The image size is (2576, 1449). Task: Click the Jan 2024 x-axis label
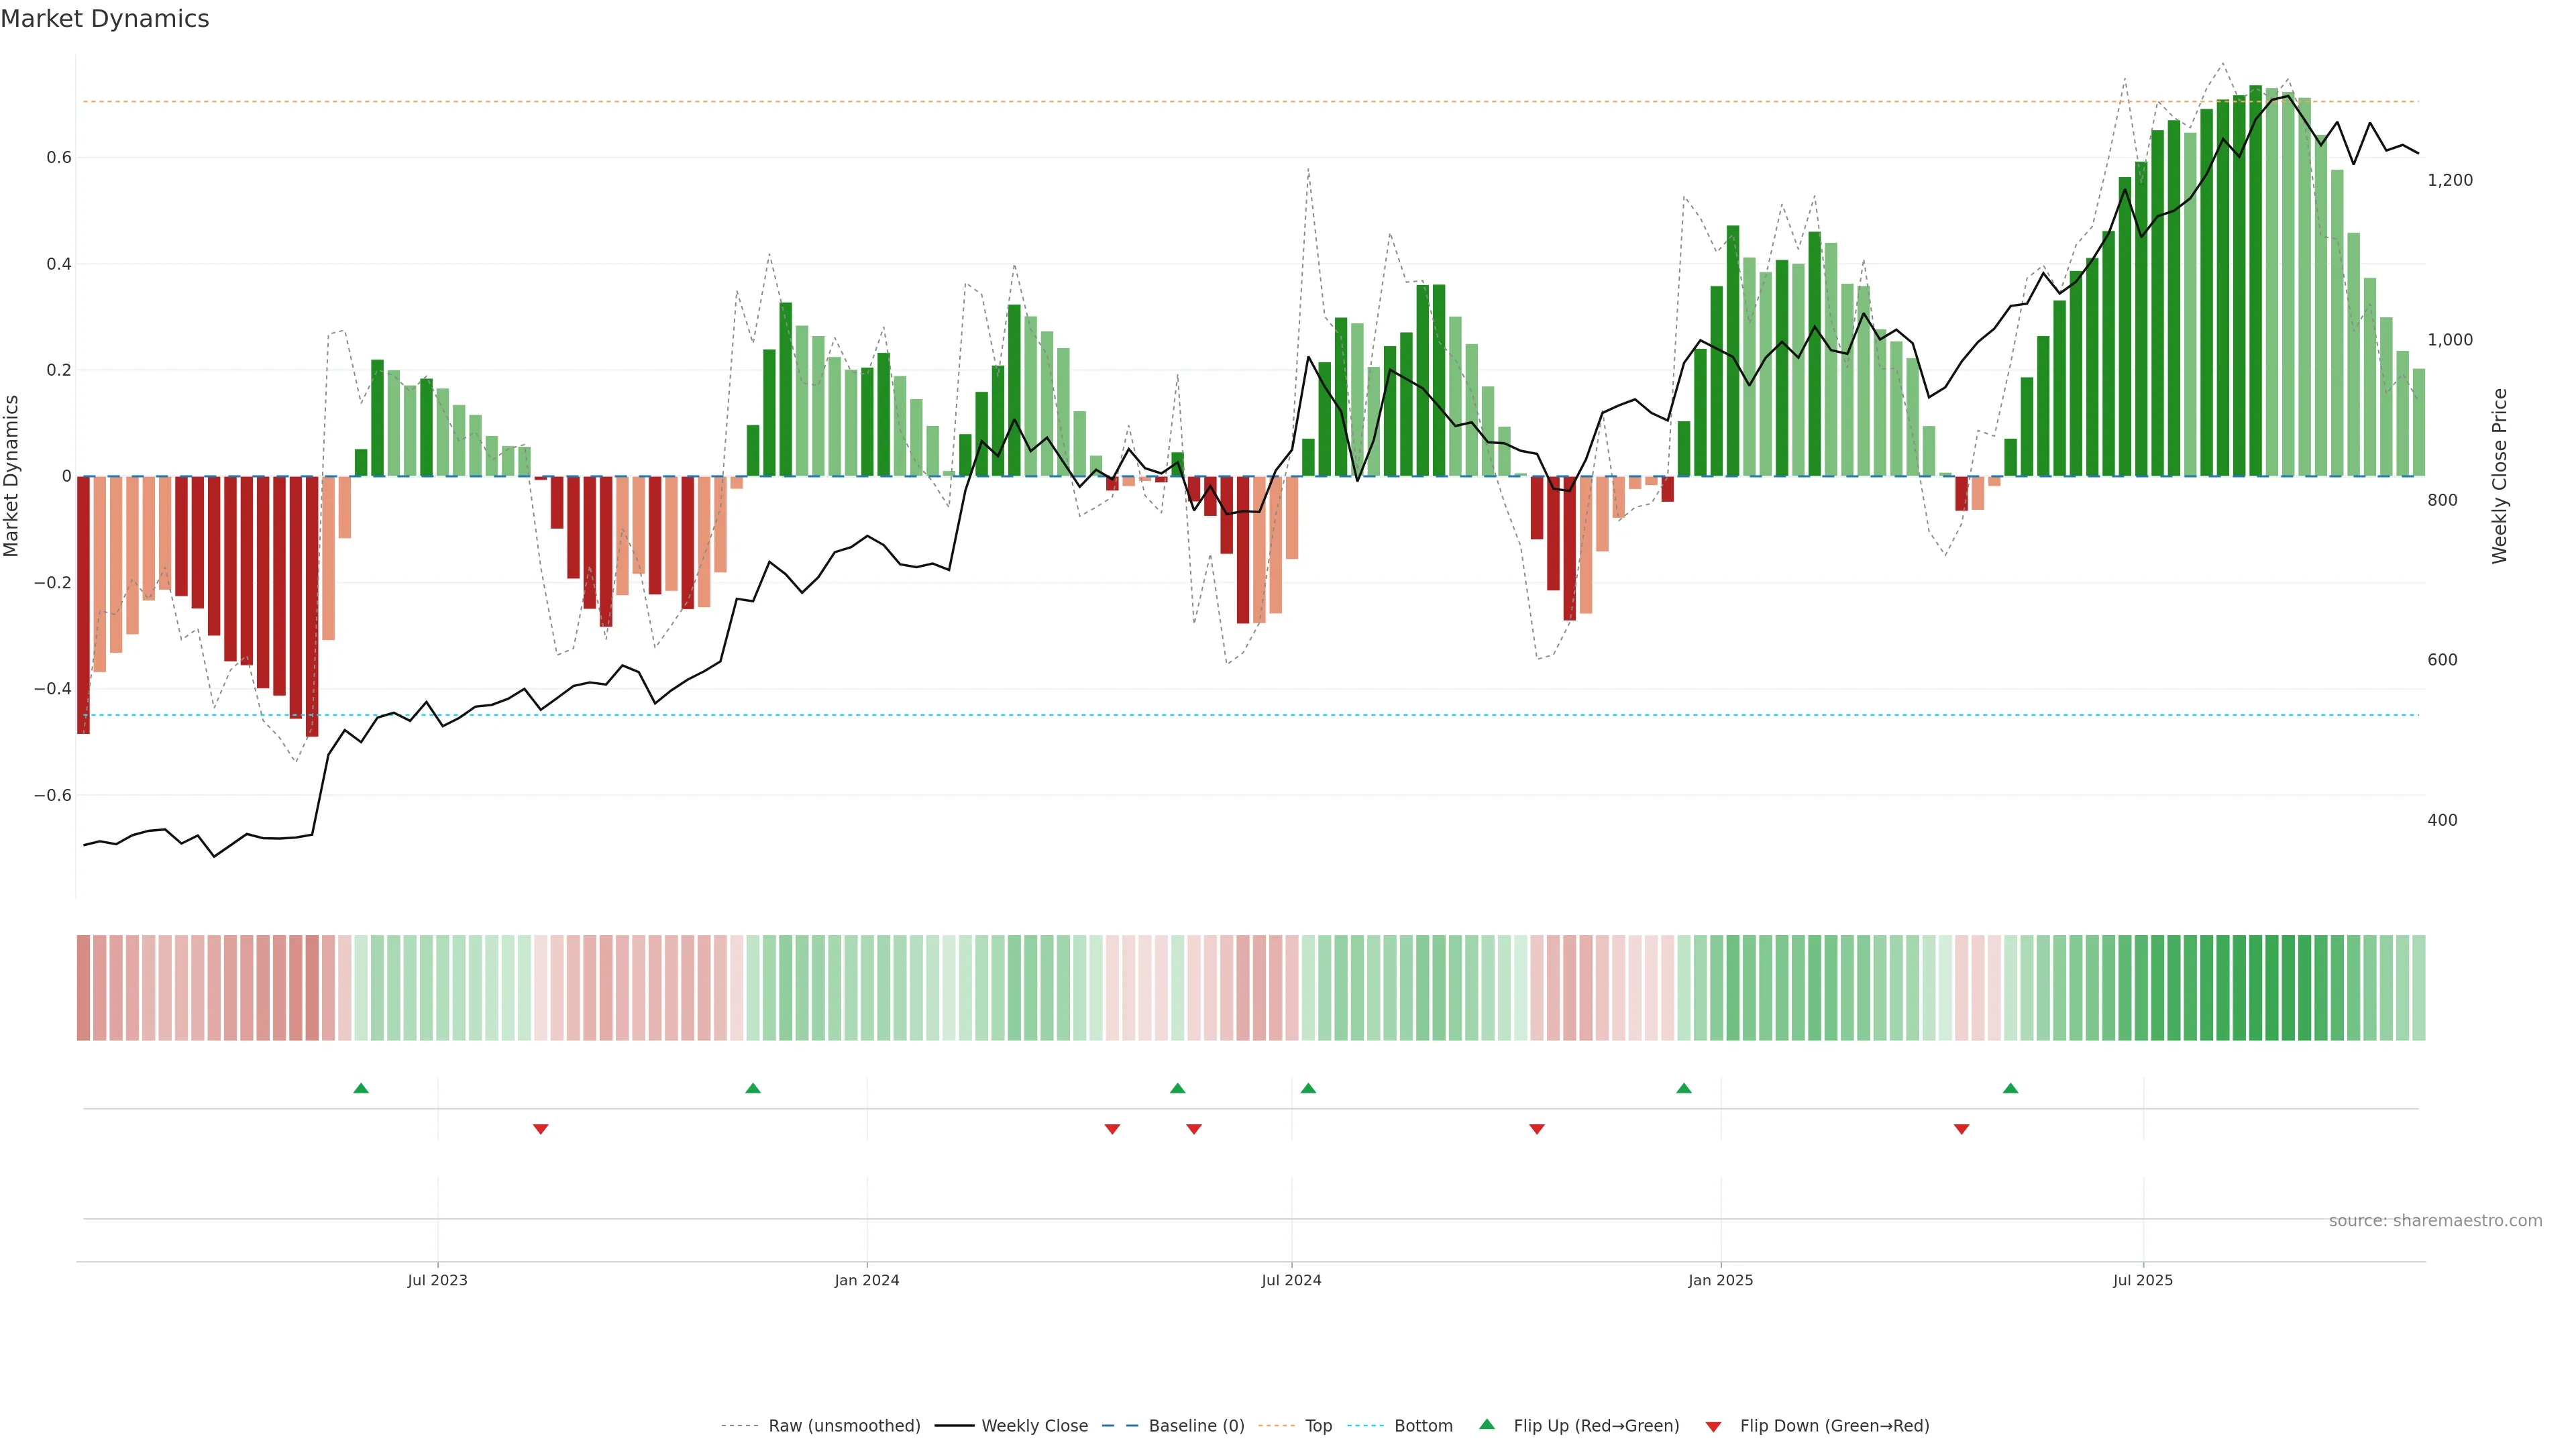(x=867, y=1280)
